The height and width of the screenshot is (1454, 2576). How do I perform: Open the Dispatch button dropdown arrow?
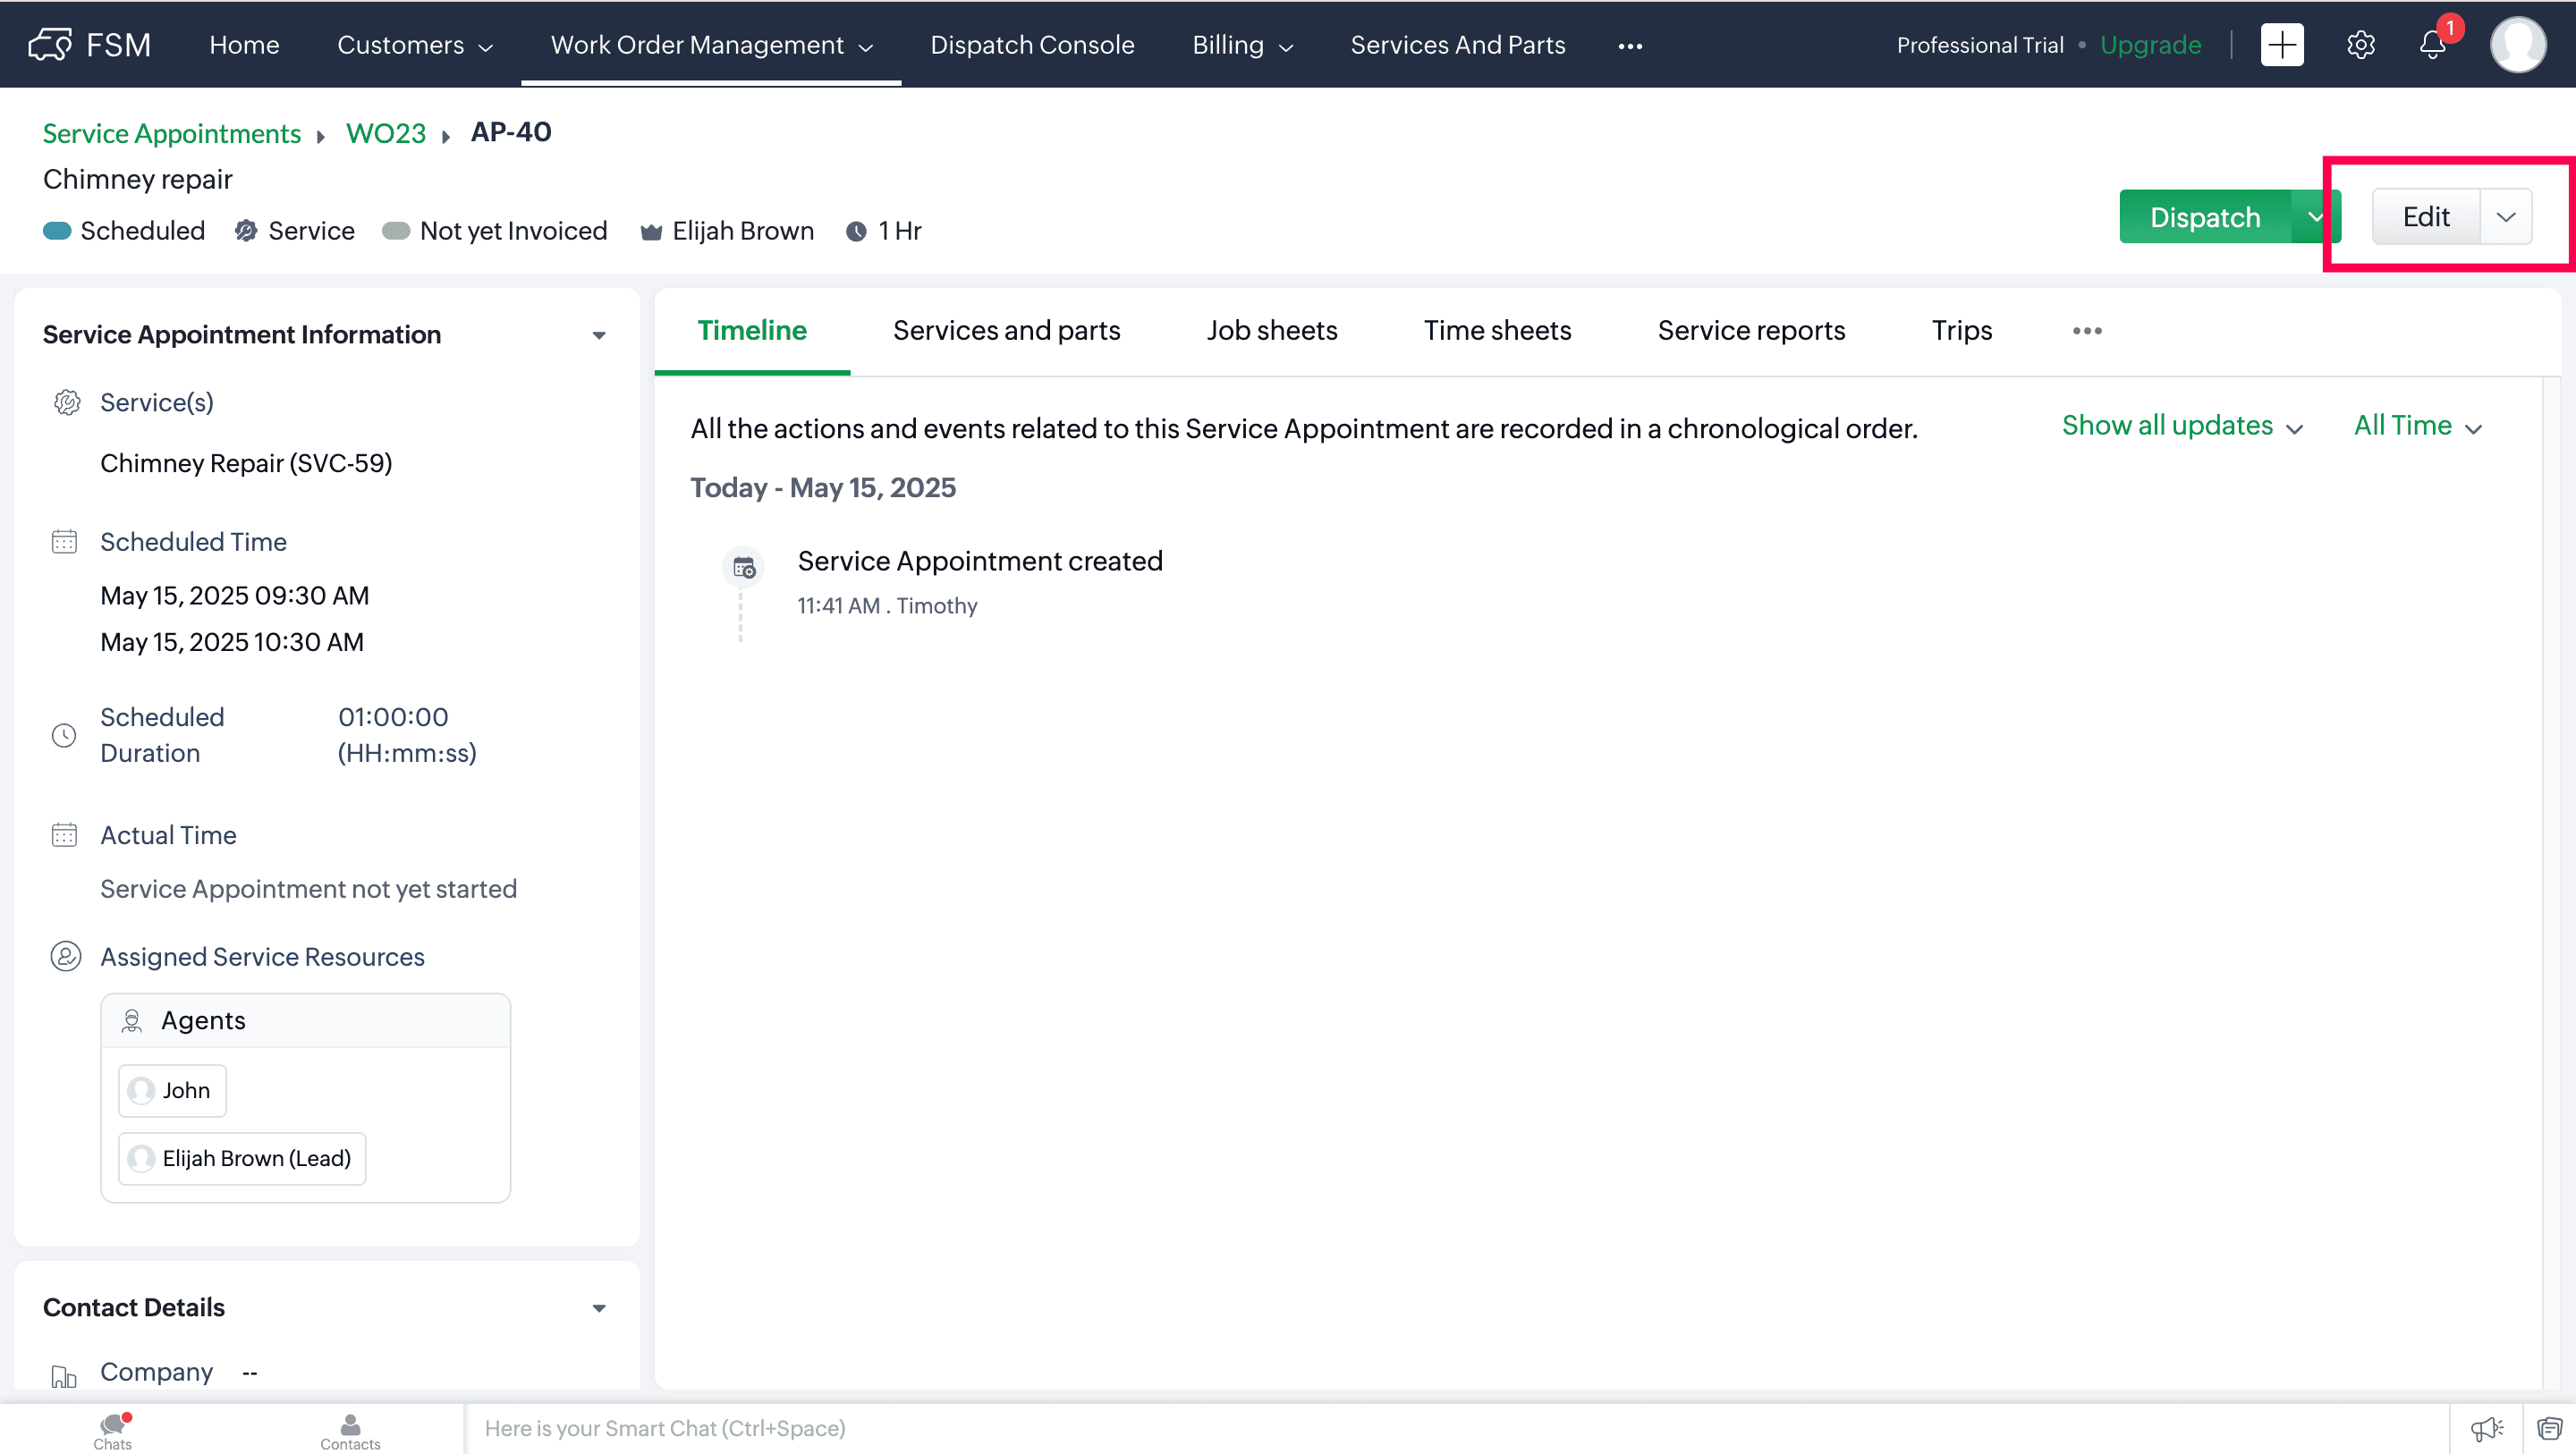pyautogui.click(x=2314, y=217)
